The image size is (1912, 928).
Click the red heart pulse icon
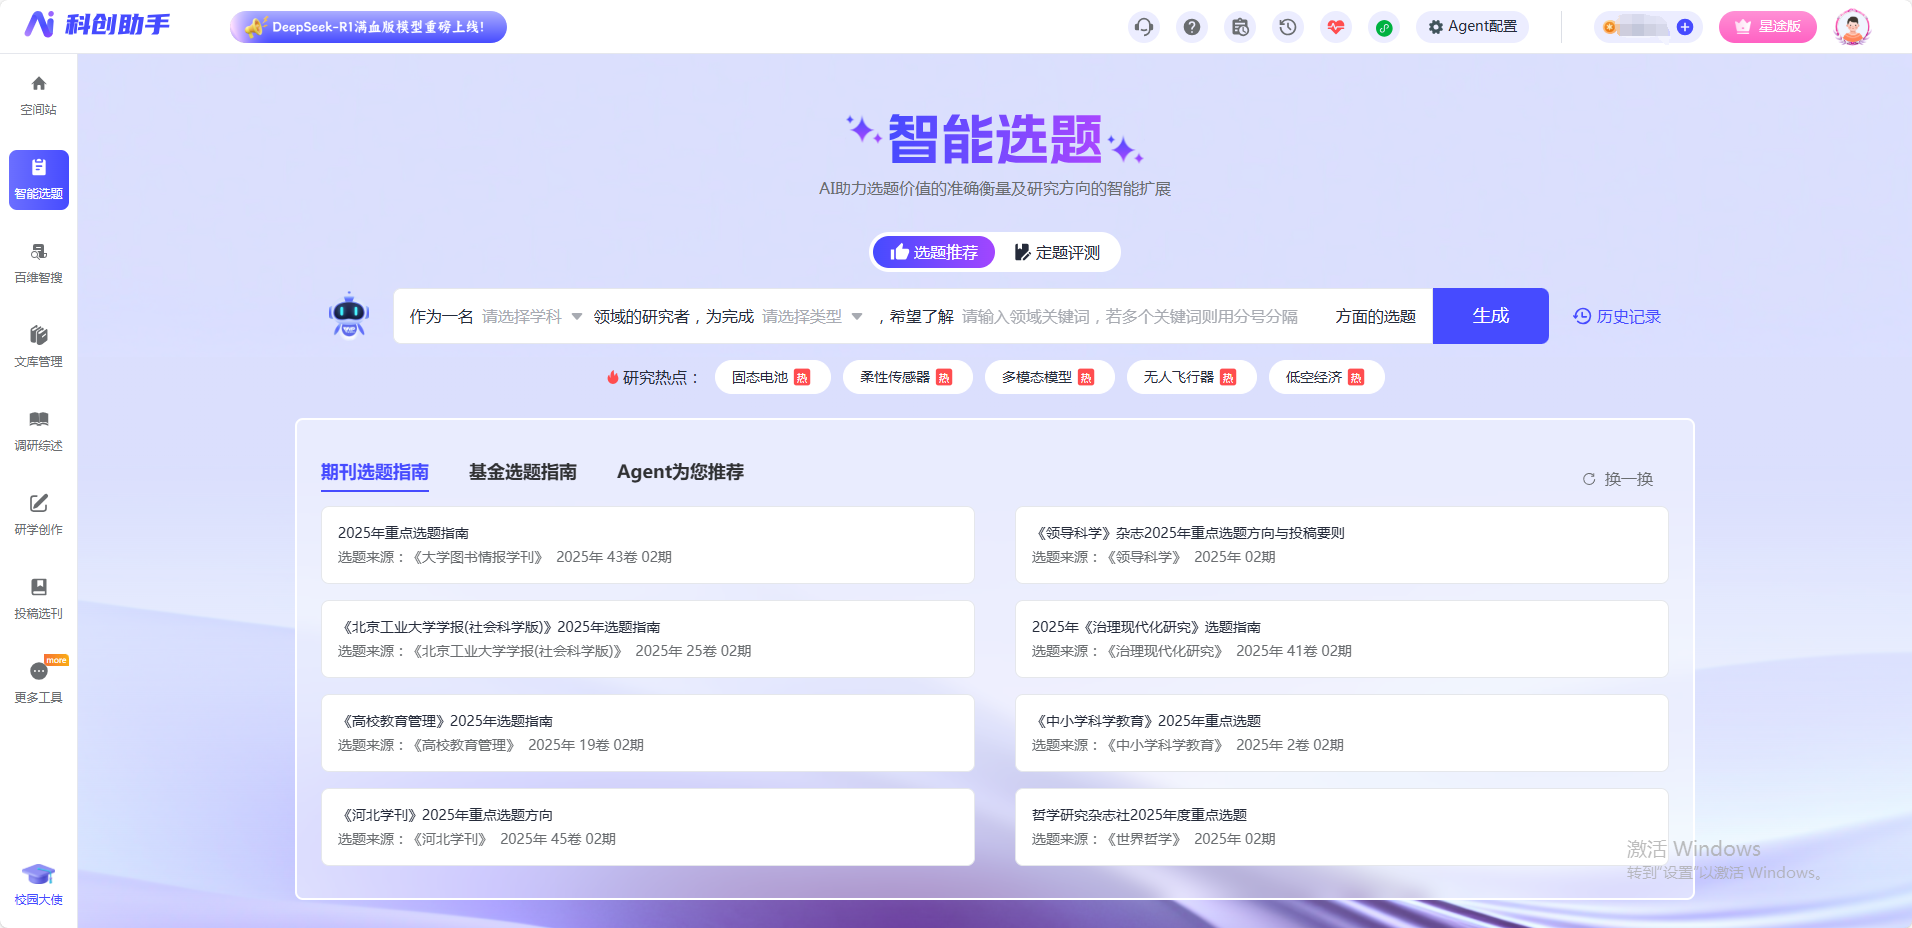1336,27
